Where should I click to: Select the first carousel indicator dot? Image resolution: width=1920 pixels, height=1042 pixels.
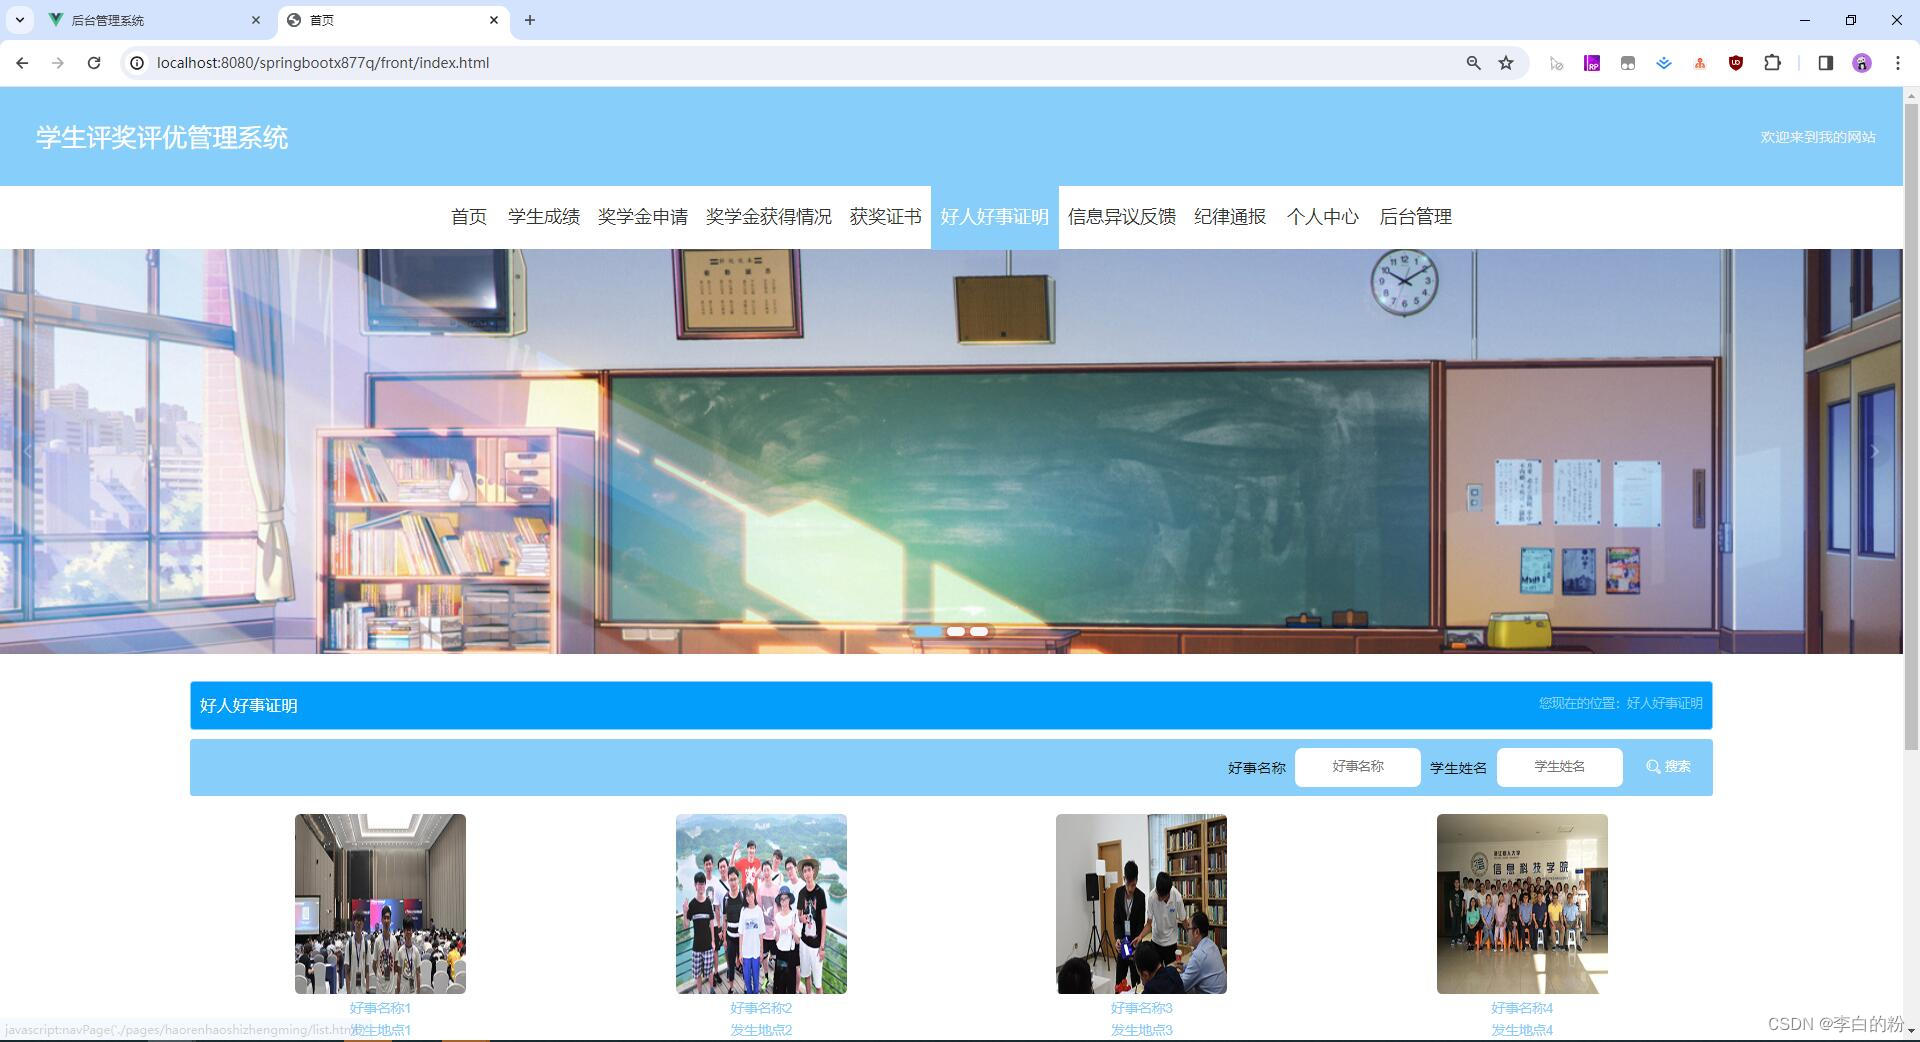point(928,632)
